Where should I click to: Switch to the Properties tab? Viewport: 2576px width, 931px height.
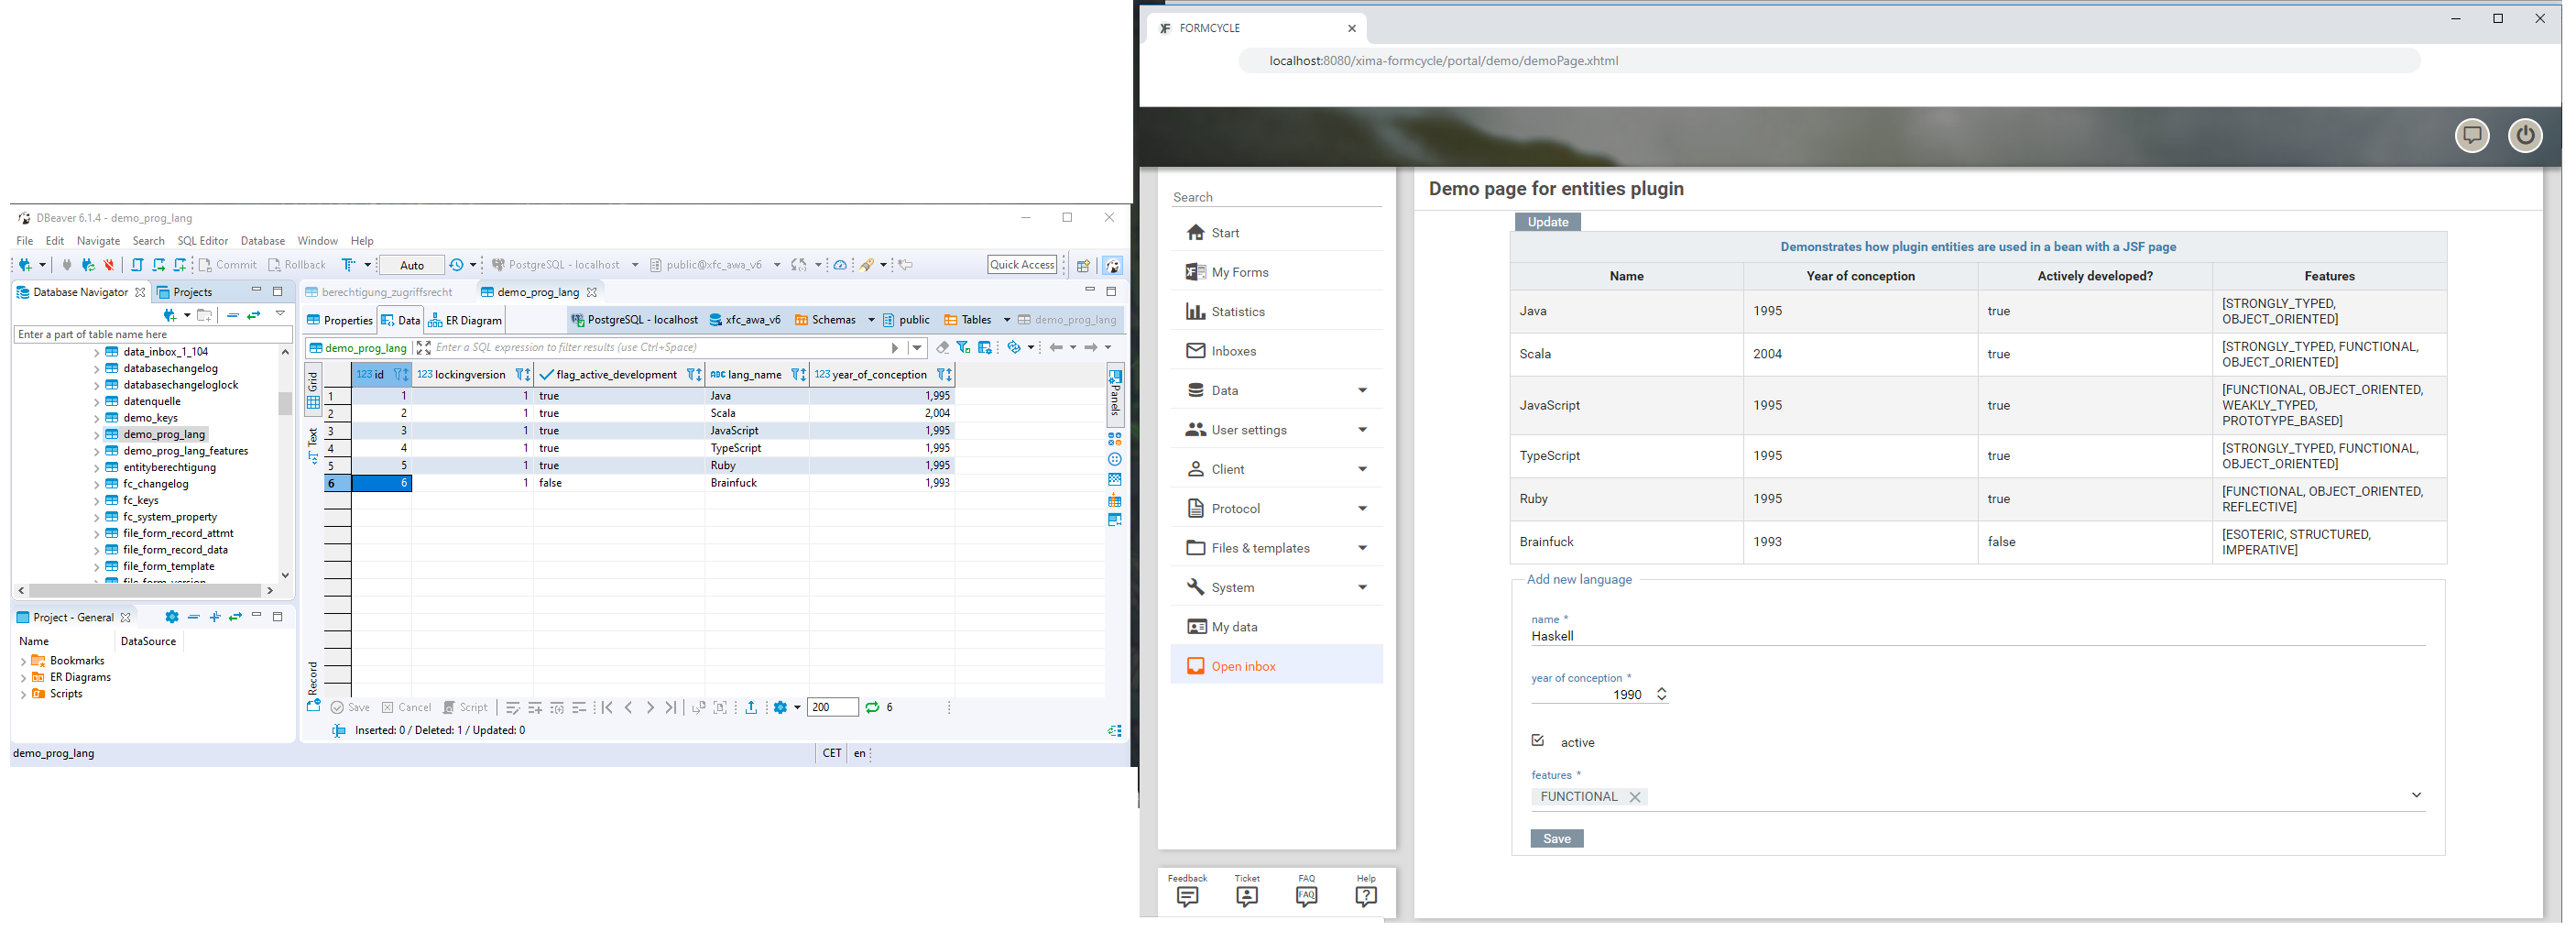pos(340,320)
